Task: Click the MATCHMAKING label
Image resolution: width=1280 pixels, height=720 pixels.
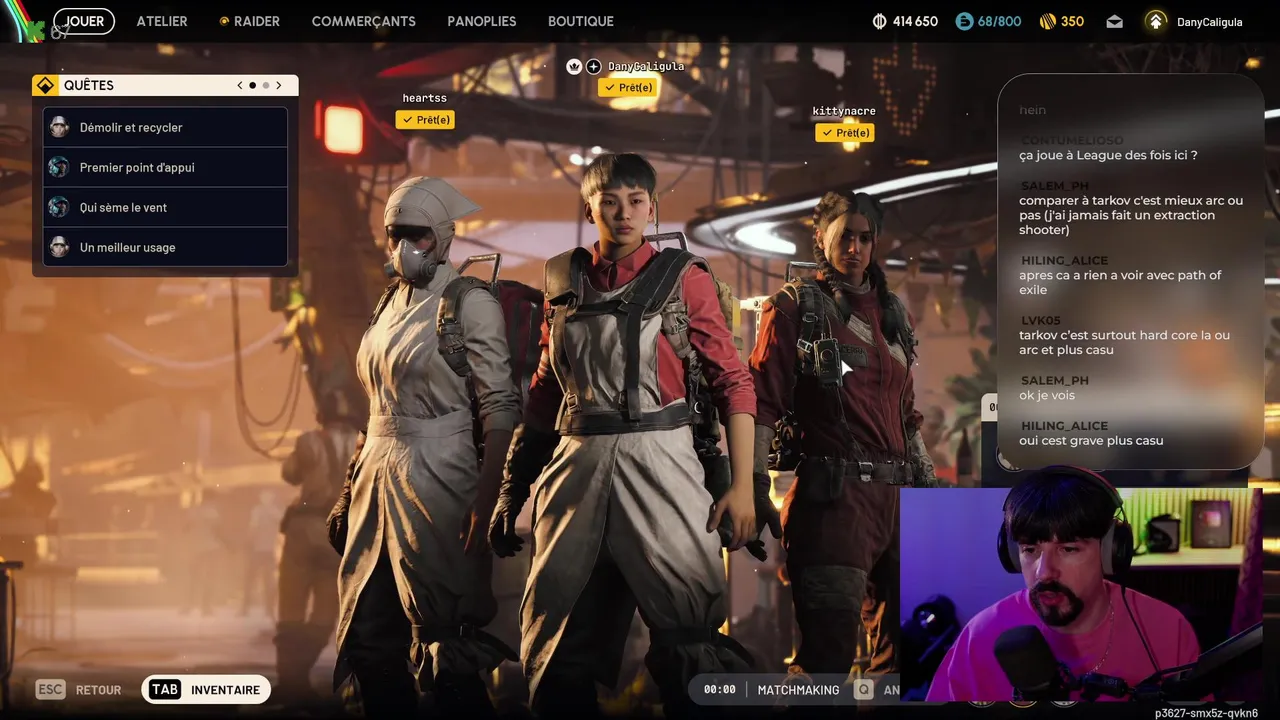Action: [798, 690]
